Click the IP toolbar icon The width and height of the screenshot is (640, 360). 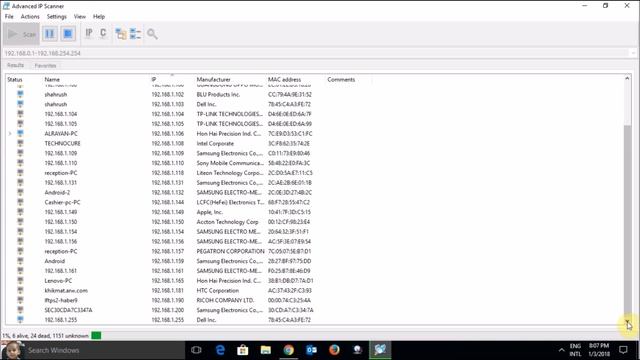pos(89,33)
